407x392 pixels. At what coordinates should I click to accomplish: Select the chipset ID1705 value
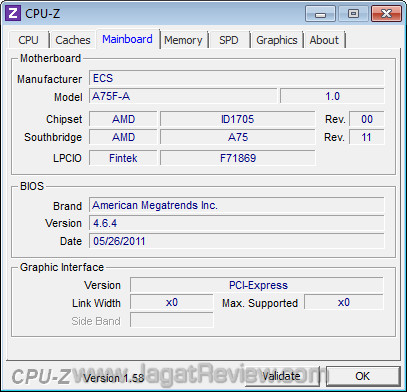point(237,119)
